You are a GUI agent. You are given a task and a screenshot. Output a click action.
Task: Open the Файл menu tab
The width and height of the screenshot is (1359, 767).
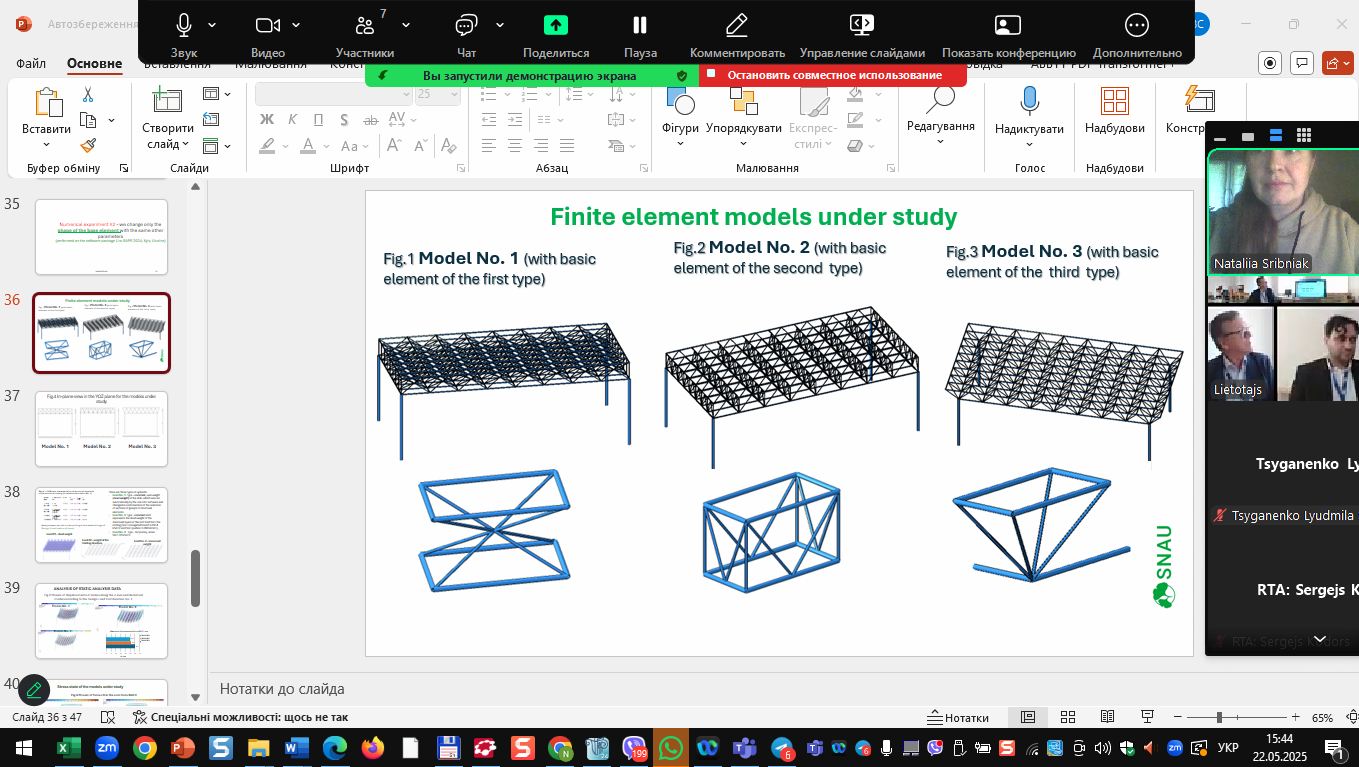(x=31, y=63)
